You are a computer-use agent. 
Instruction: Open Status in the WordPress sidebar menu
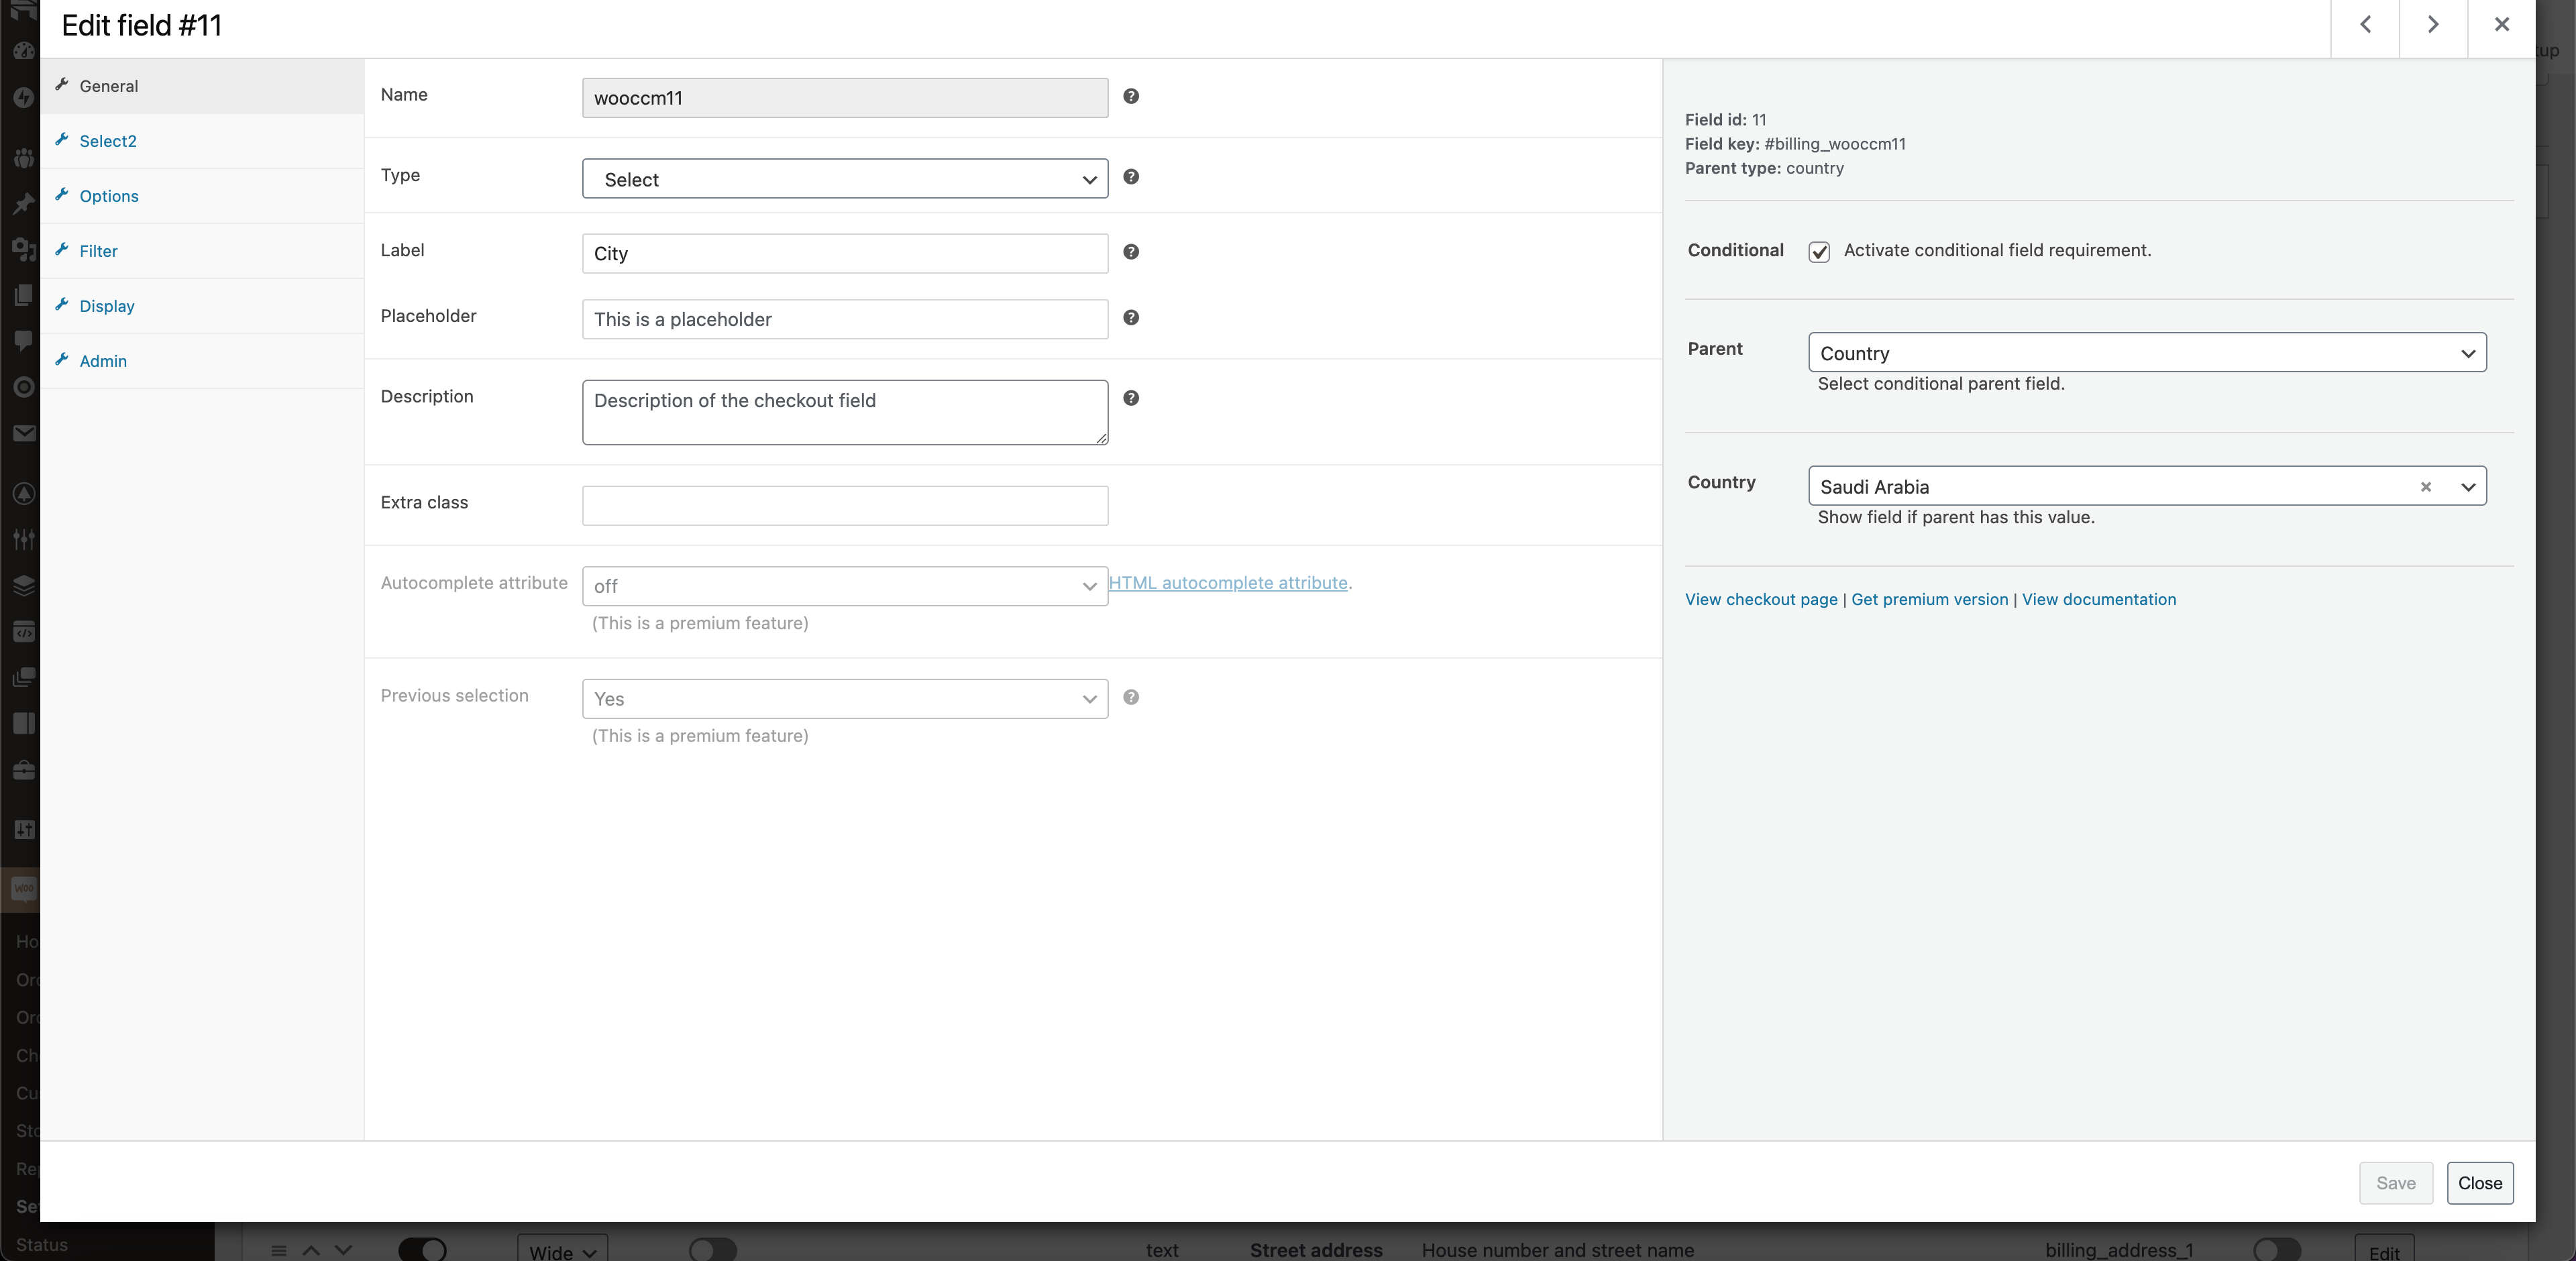point(42,1245)
